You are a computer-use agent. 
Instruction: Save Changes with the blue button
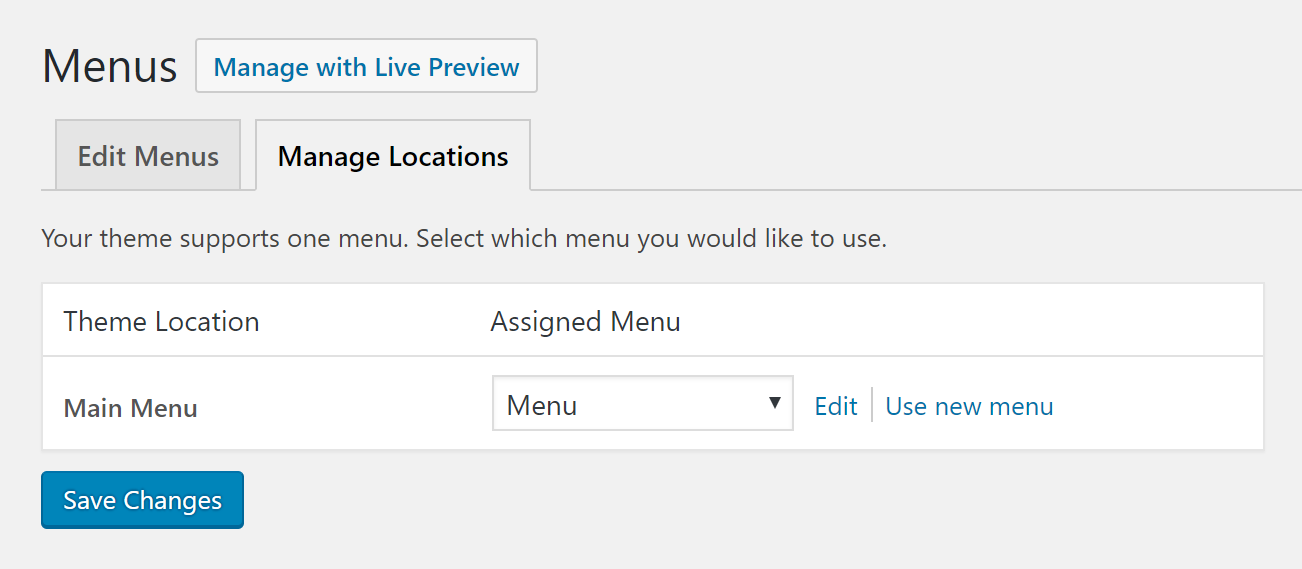142,500
